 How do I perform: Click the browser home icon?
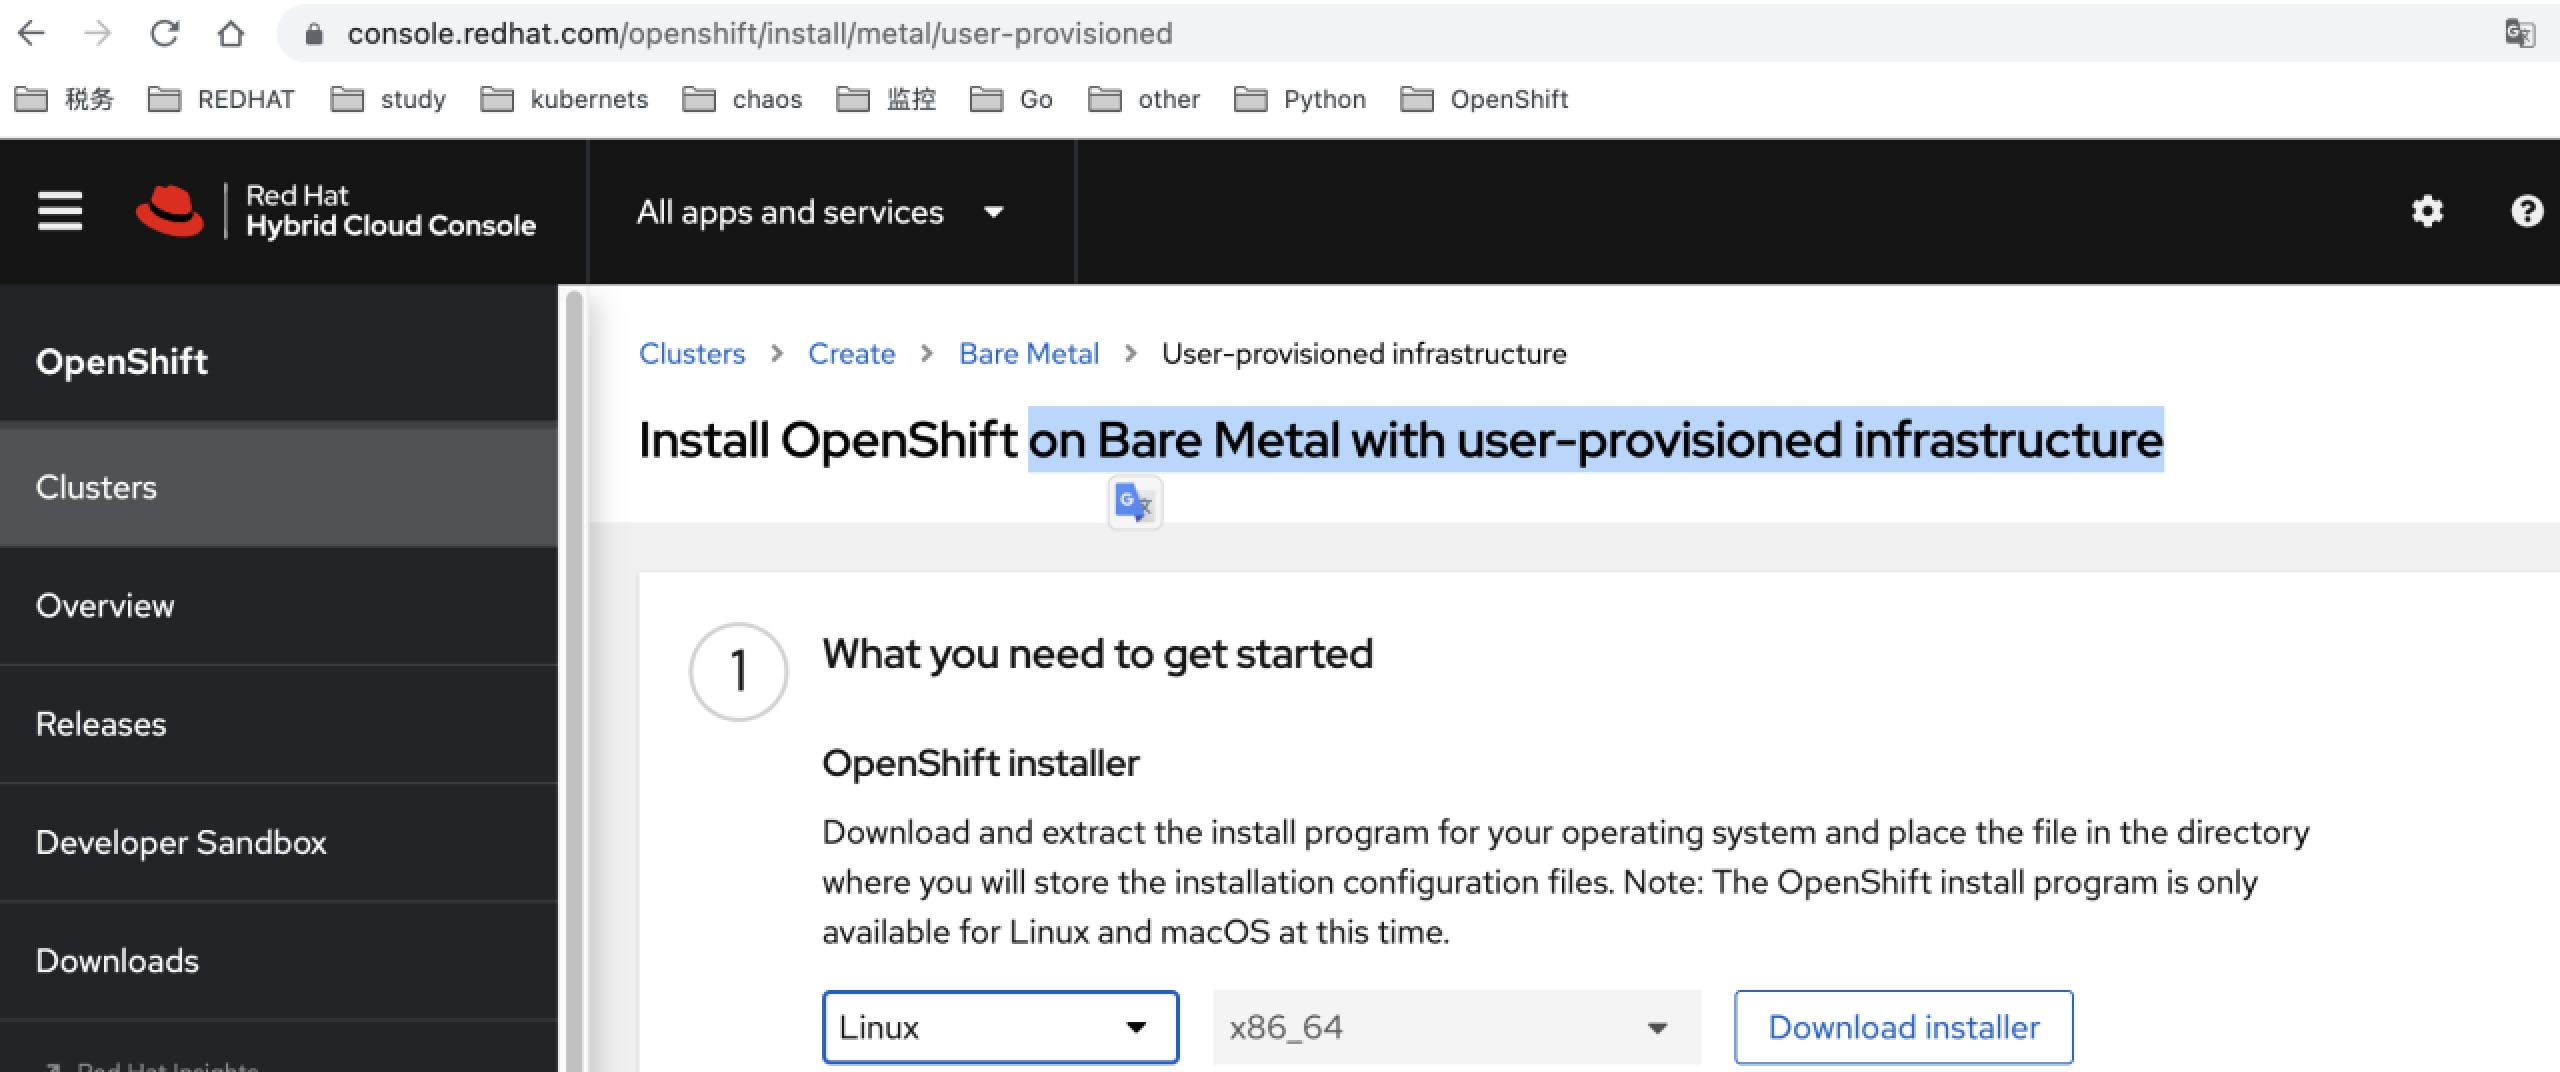[232, 32]
